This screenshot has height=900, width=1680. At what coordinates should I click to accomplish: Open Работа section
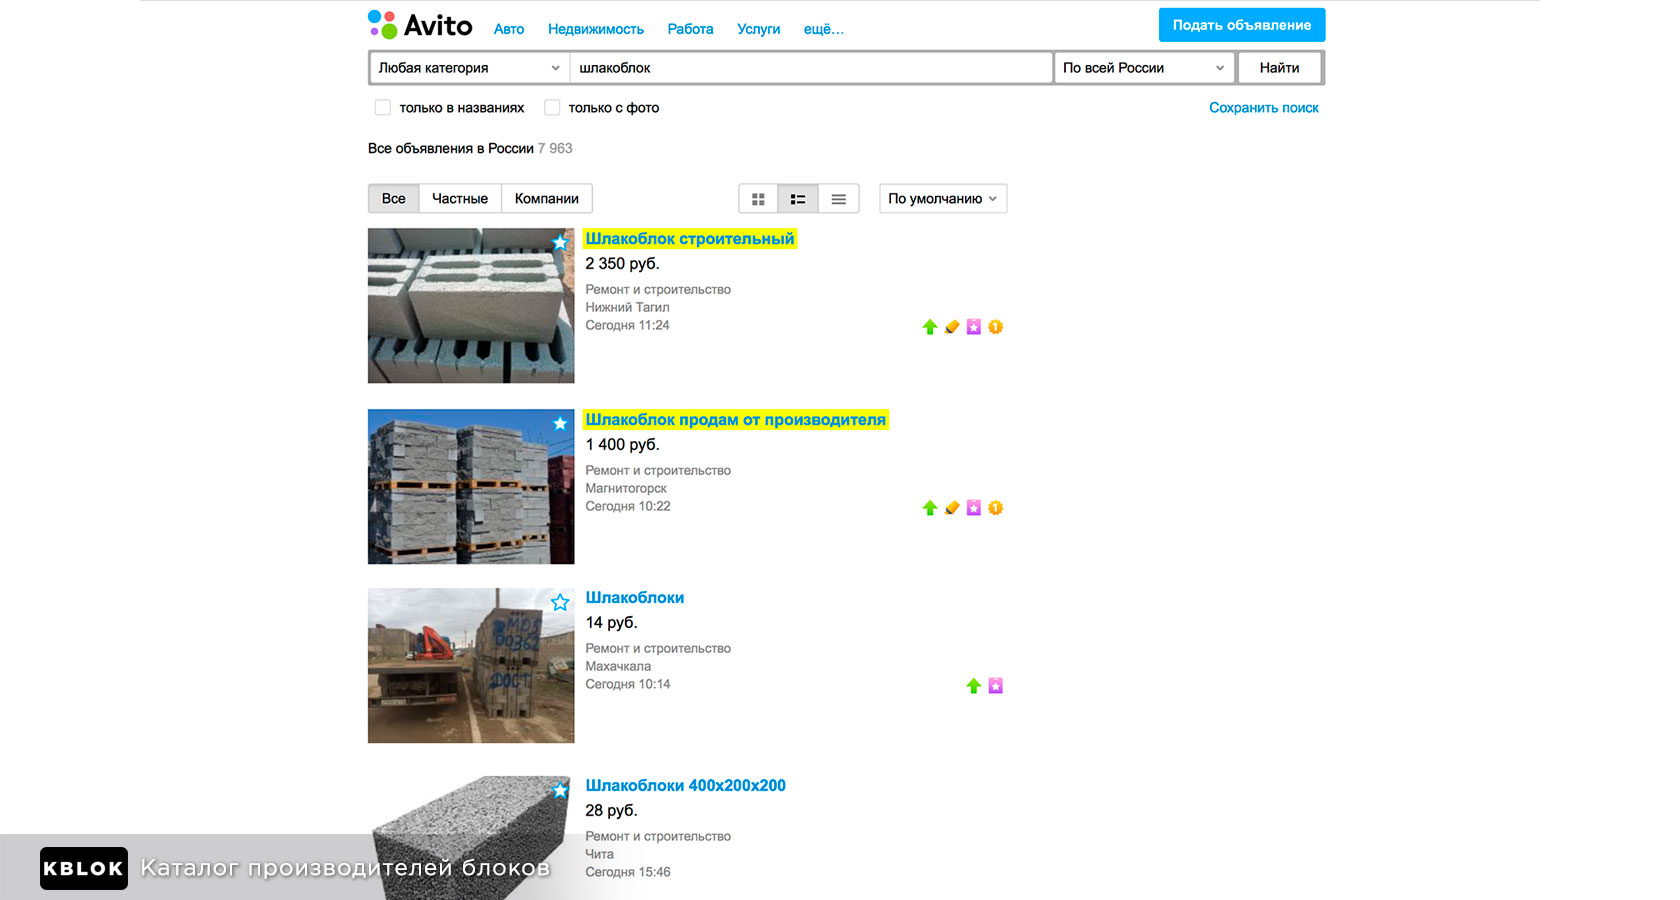[690, 29]
